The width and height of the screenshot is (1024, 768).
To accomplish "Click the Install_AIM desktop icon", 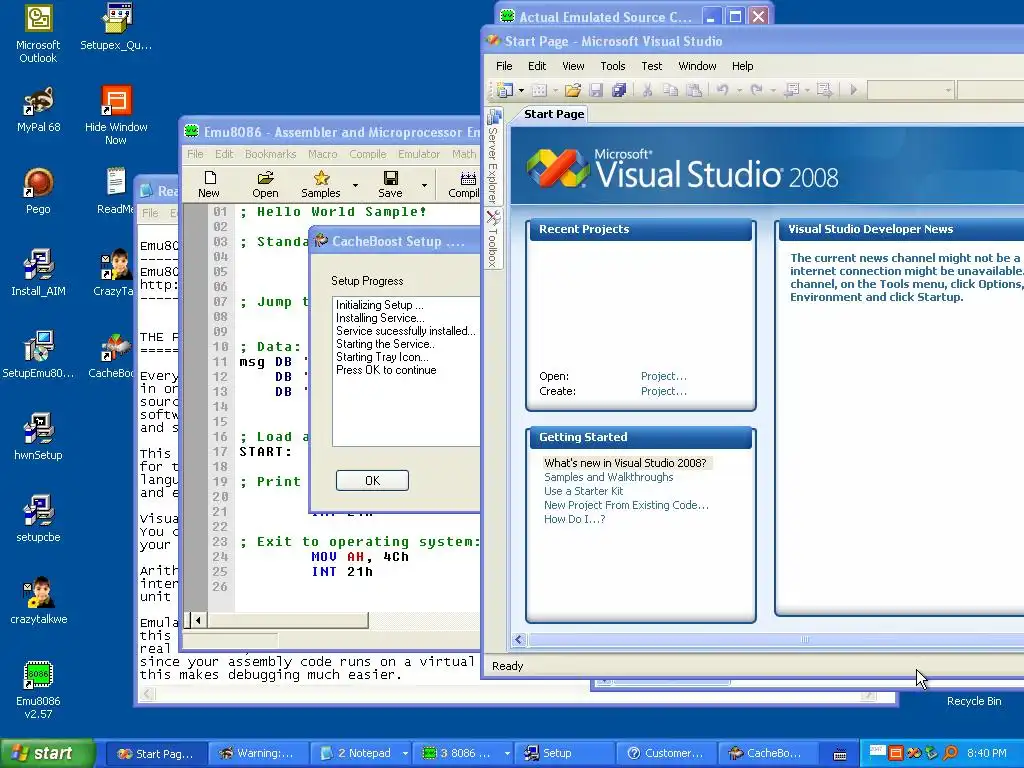I will tap(38, 274).
